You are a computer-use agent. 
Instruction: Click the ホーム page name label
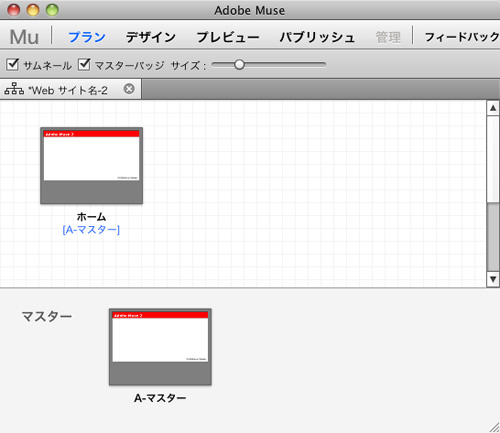(91, 217)
